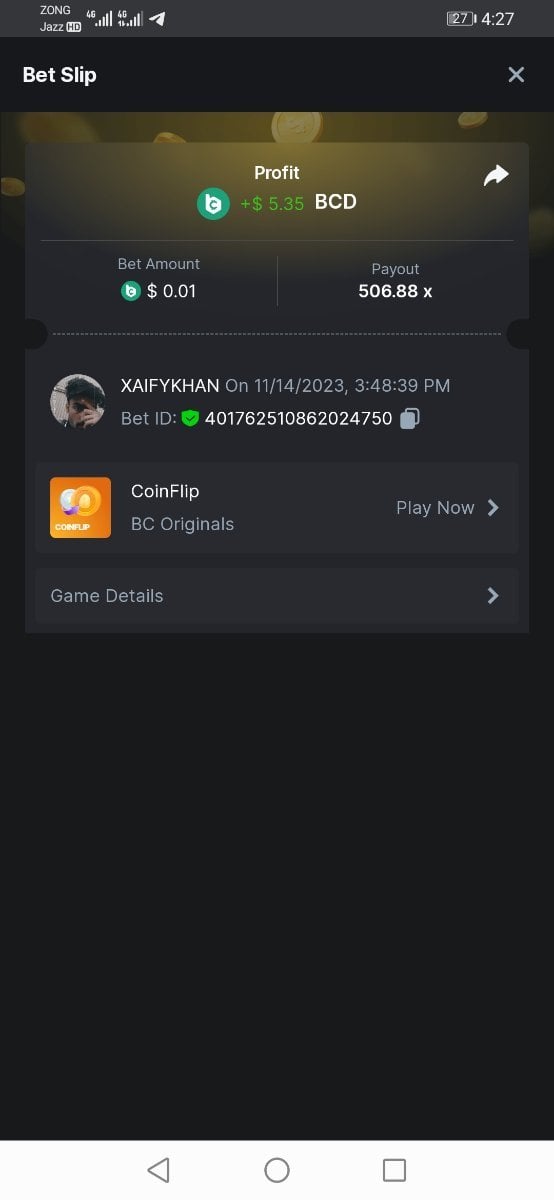Expand the Game Details row
The width and height of the screenshot is (554, 1200).
click(276, 596)
